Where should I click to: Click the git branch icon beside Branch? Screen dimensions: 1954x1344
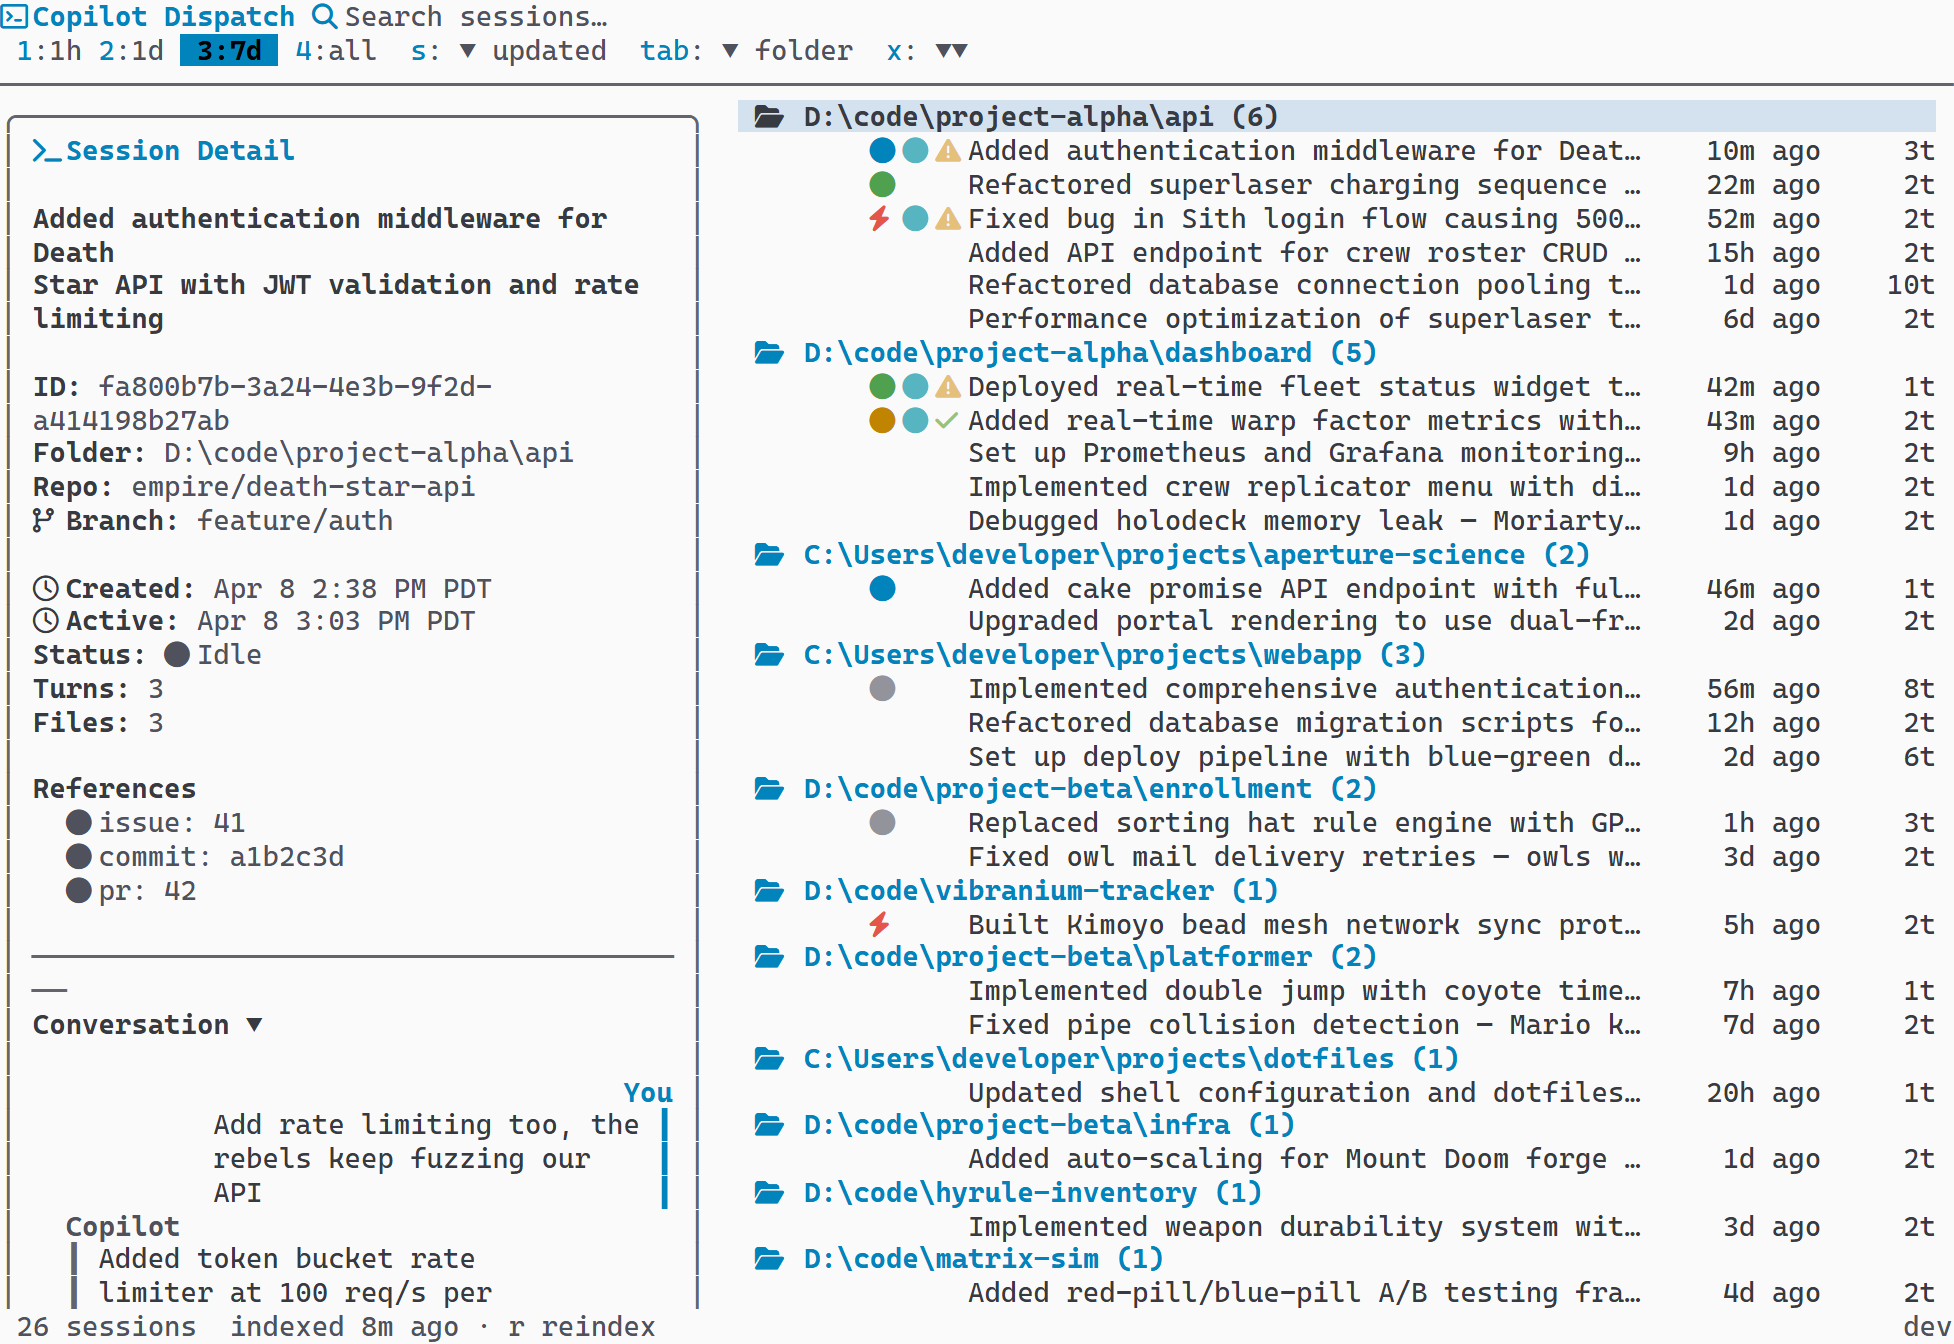click(43, 520)
